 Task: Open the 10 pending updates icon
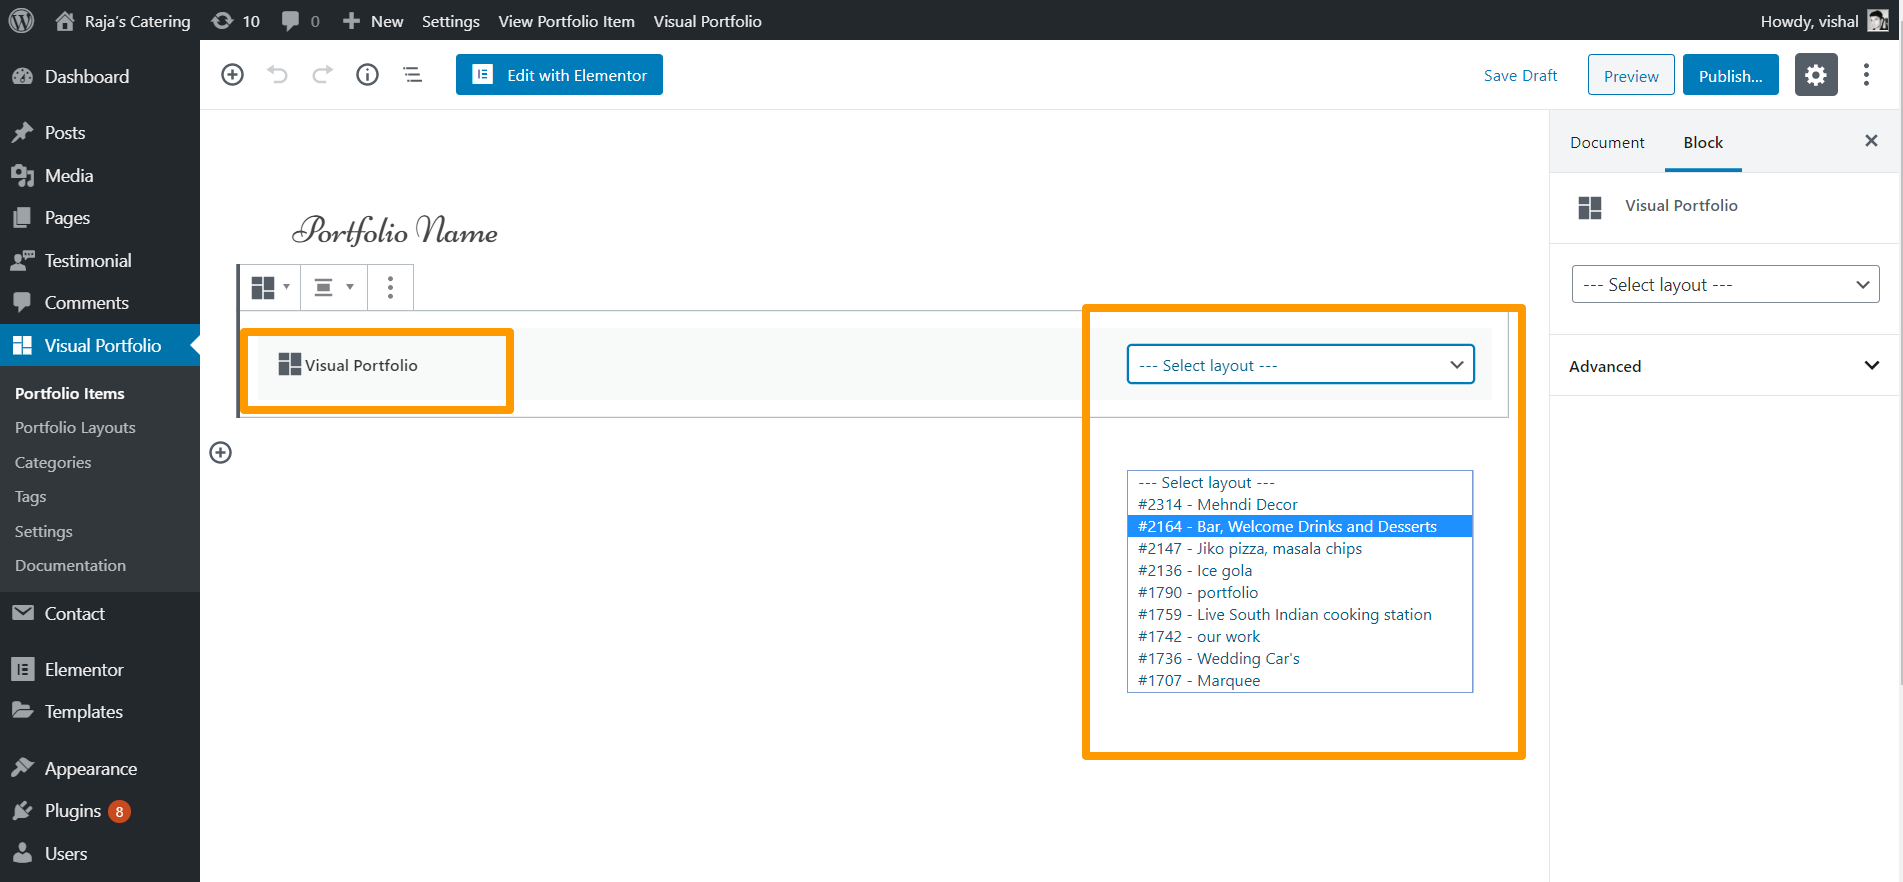click(236, 21)
